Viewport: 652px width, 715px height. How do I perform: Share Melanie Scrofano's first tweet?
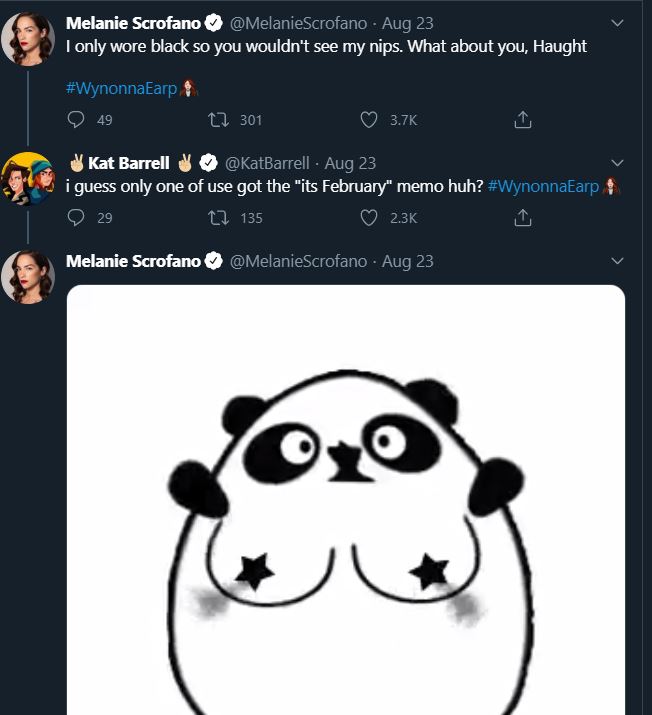(x=521, y=120)
